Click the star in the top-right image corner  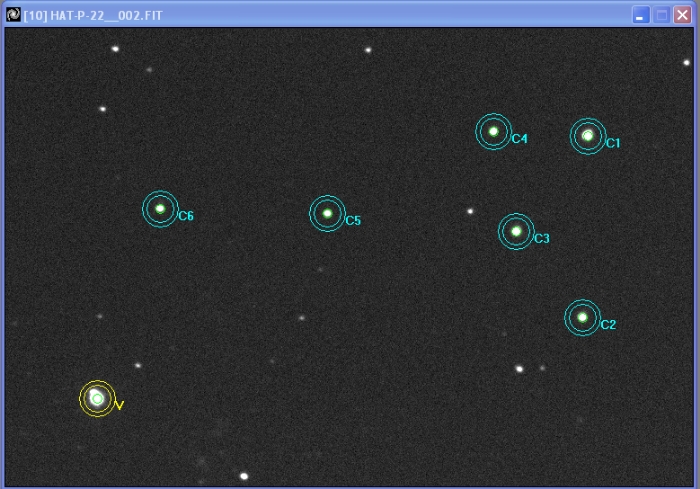tap(687, 62)
